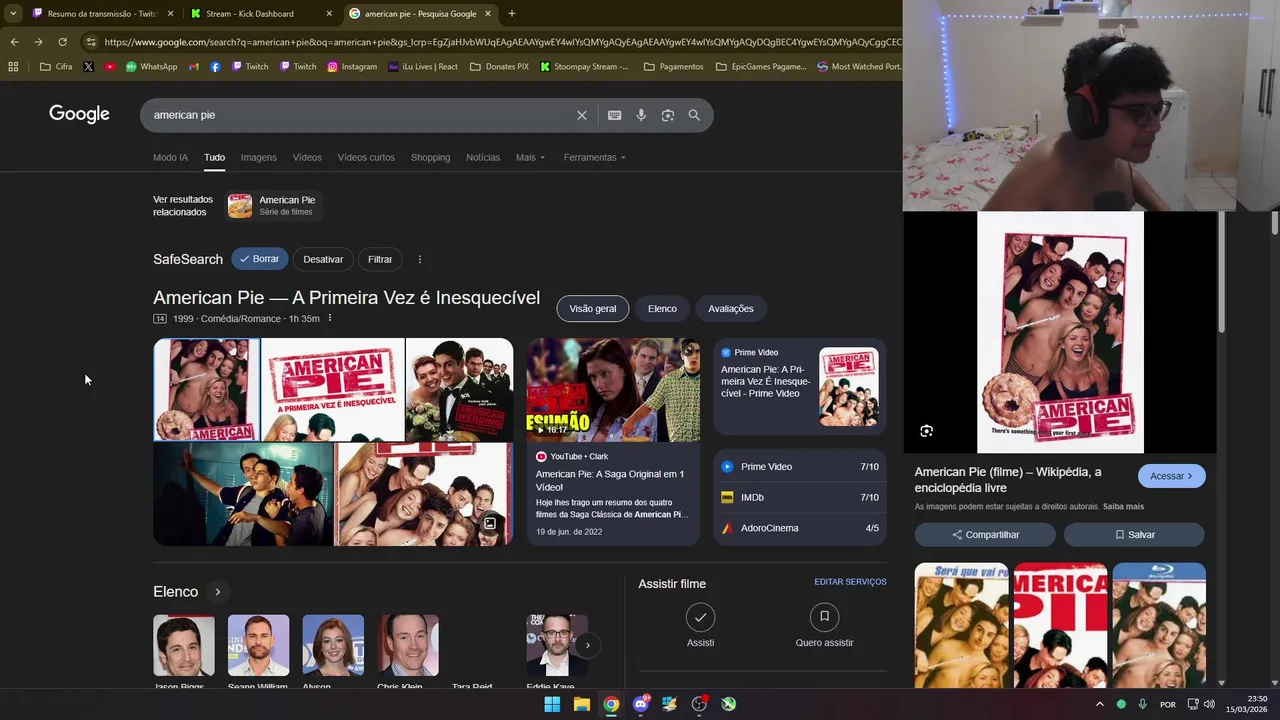1280x720 pixels.
Task: Open the YouTube bookmark icon
Action: click(109, 67)
